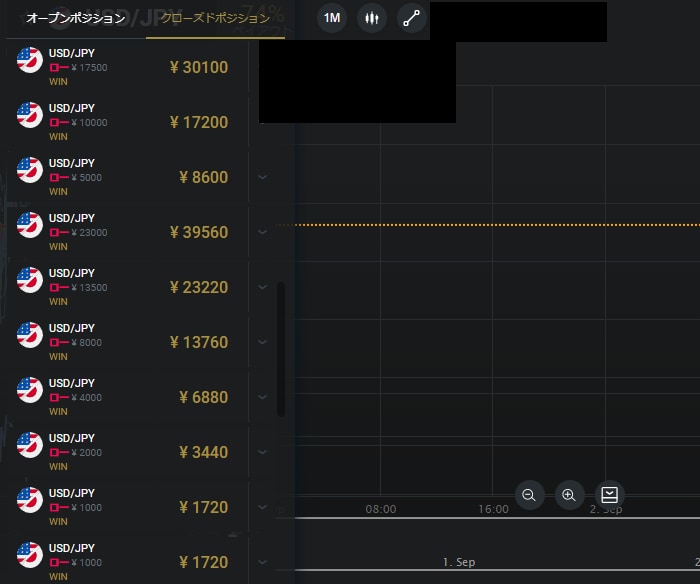The image size is (700, 584).
Task: Expand the ¥3440 position details
Action: (262, 452)
